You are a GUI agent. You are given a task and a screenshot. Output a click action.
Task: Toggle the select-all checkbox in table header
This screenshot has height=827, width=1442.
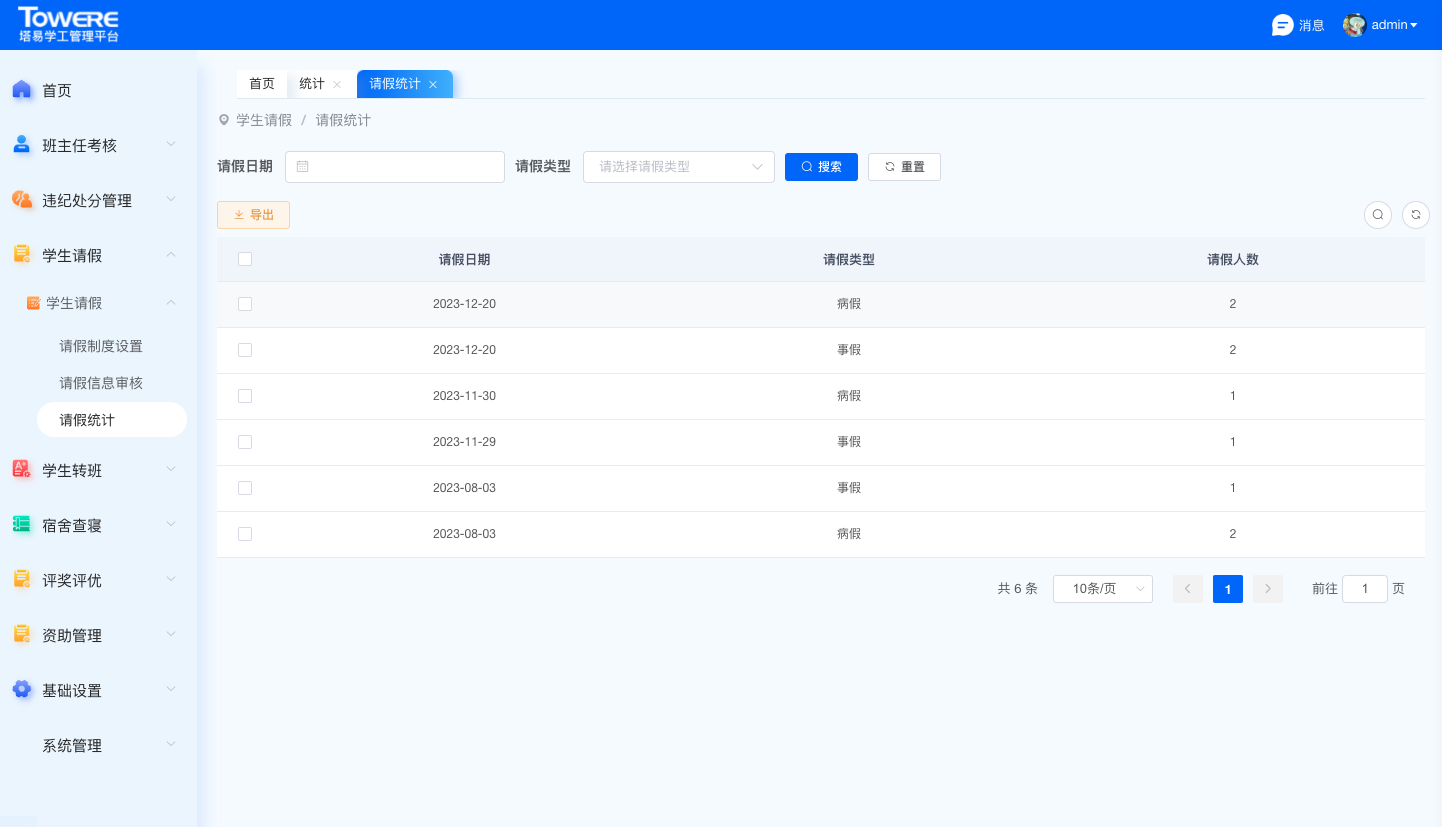[245, 259]
